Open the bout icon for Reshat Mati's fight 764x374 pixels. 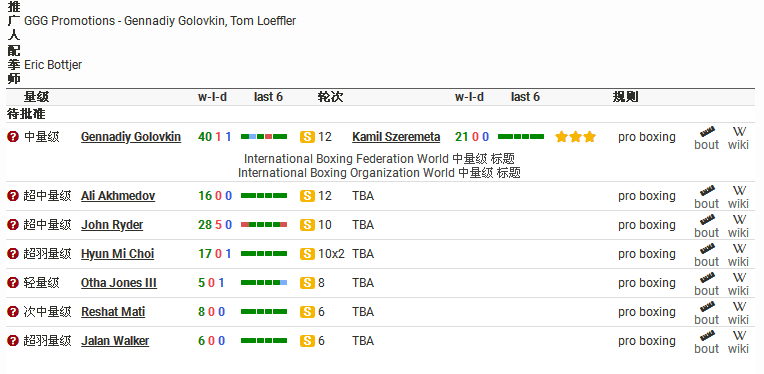tap(707, 313)
